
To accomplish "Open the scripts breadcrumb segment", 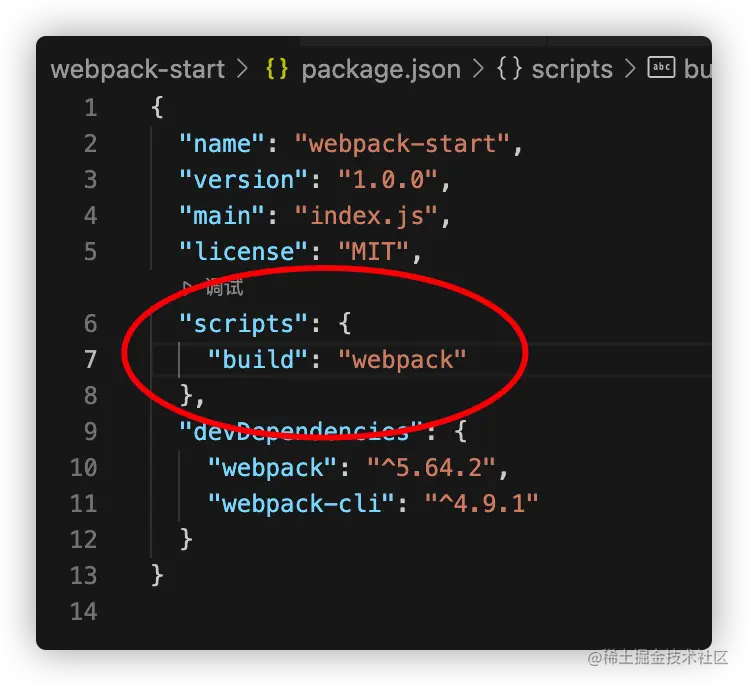I will [x=572, y=70].
